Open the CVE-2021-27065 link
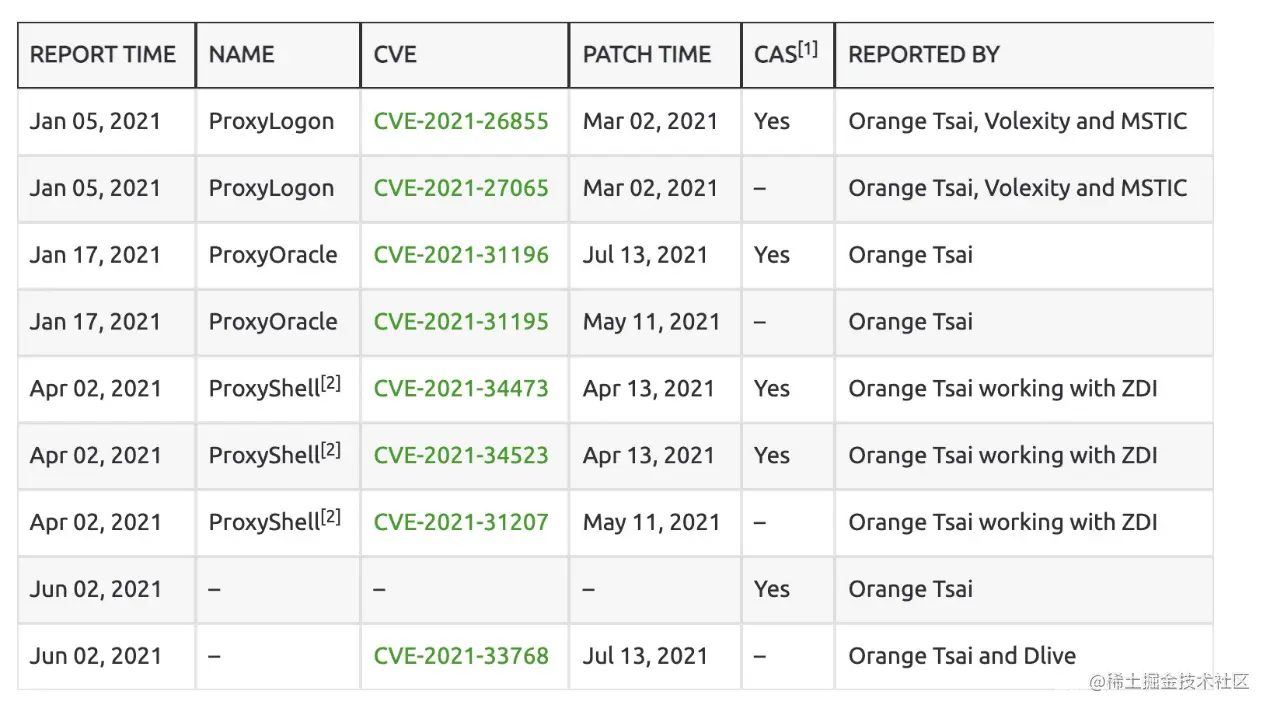1270x712 pixels. pyautogui.click(x=461, y=188)
